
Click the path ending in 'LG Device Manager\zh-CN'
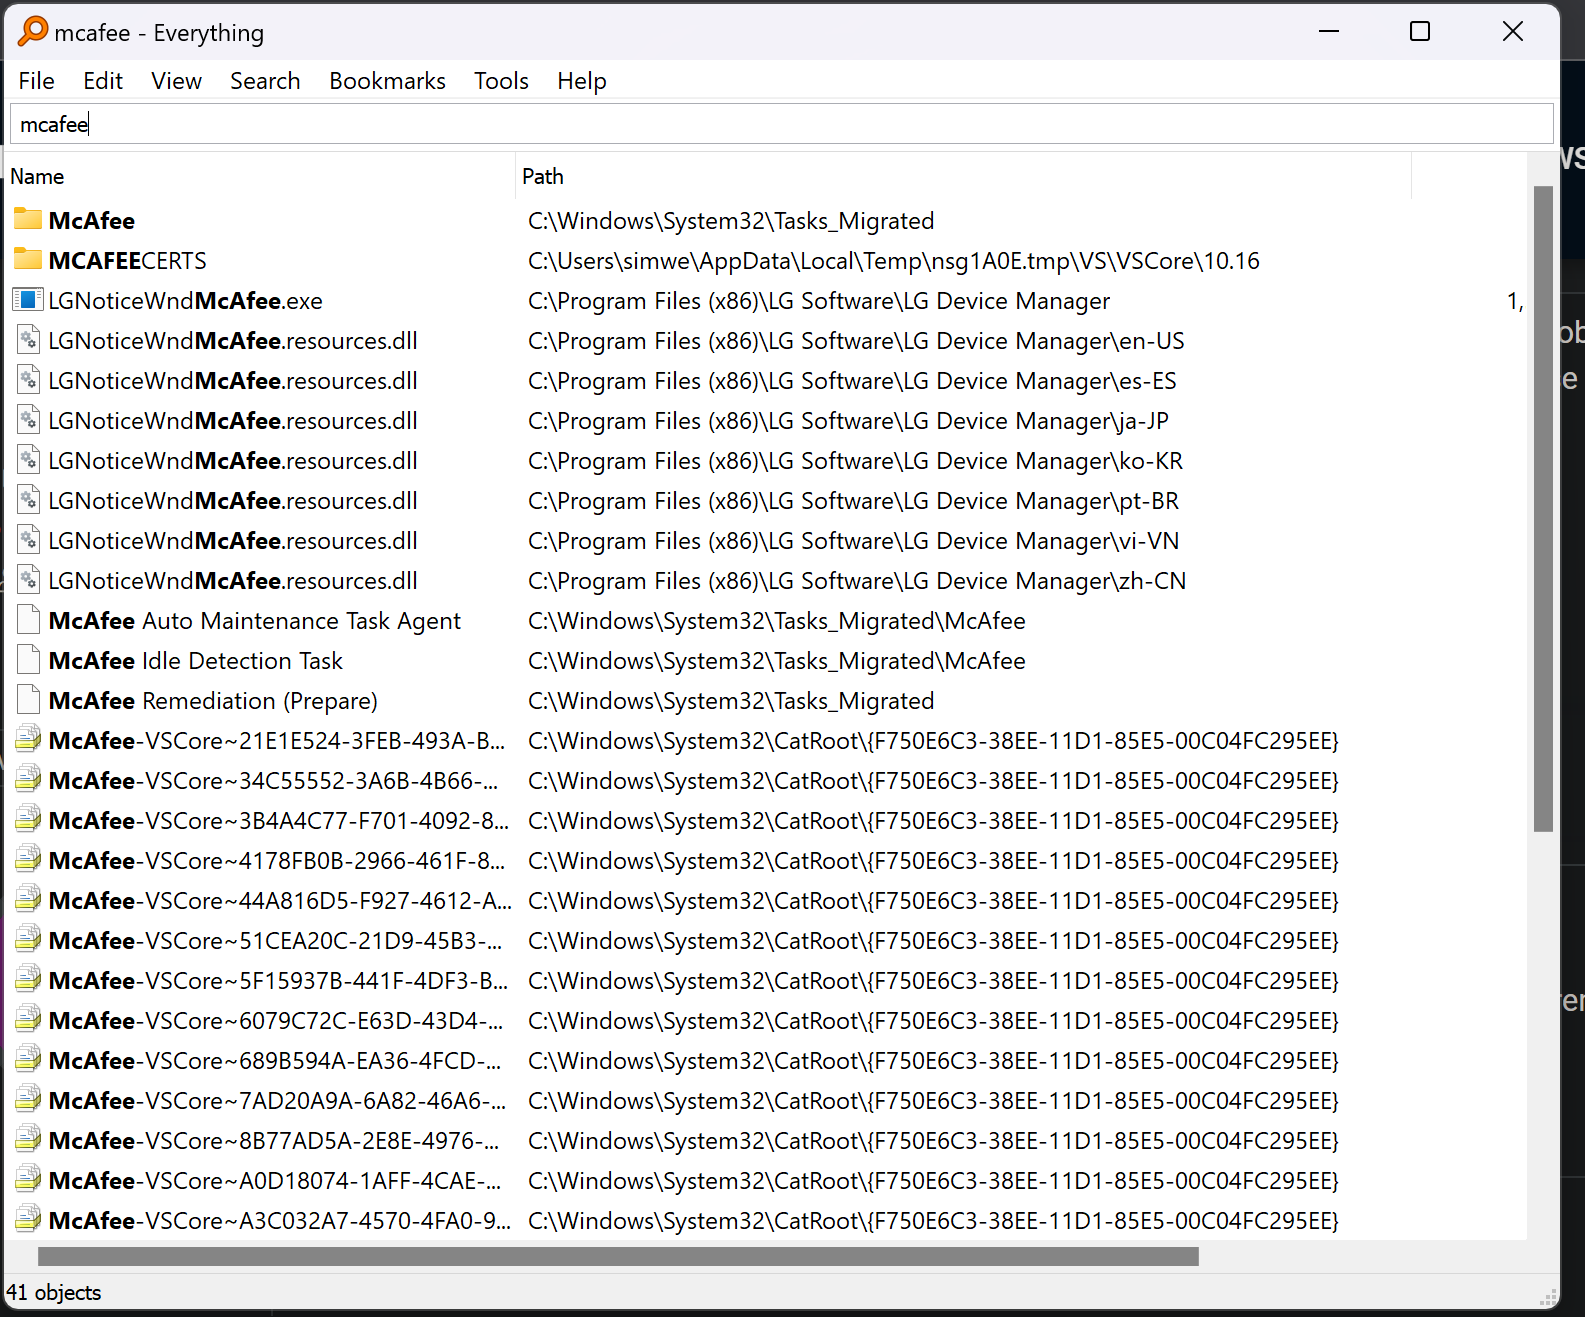(857, 580)
